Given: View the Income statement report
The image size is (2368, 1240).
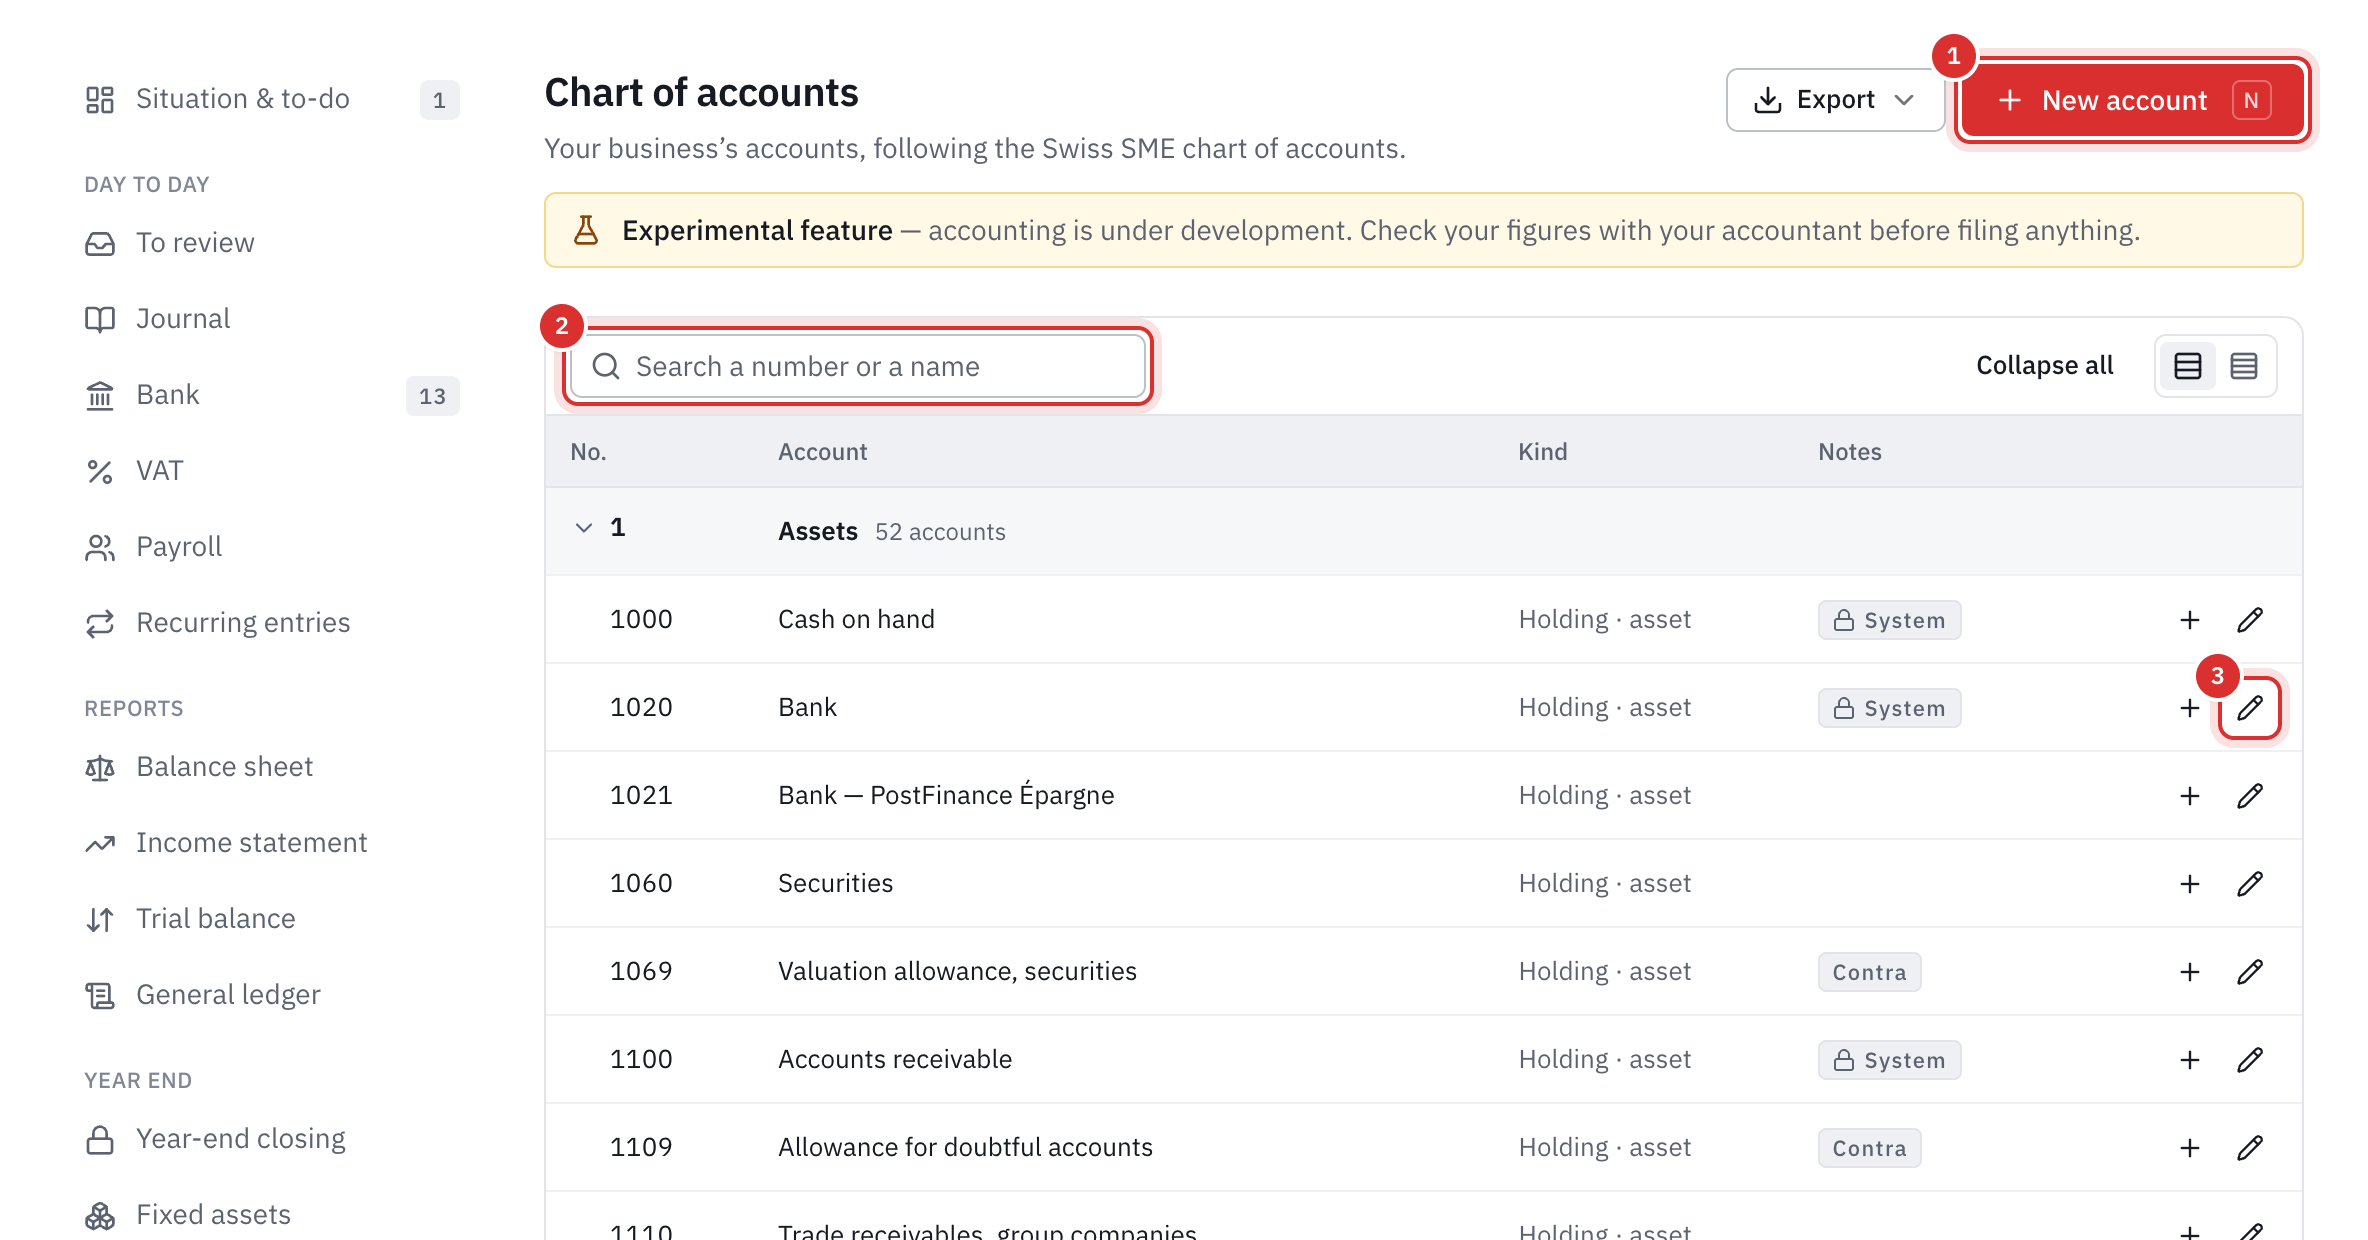Looking at the screenshot, I should pyautogui.click(x=272, y=843).
